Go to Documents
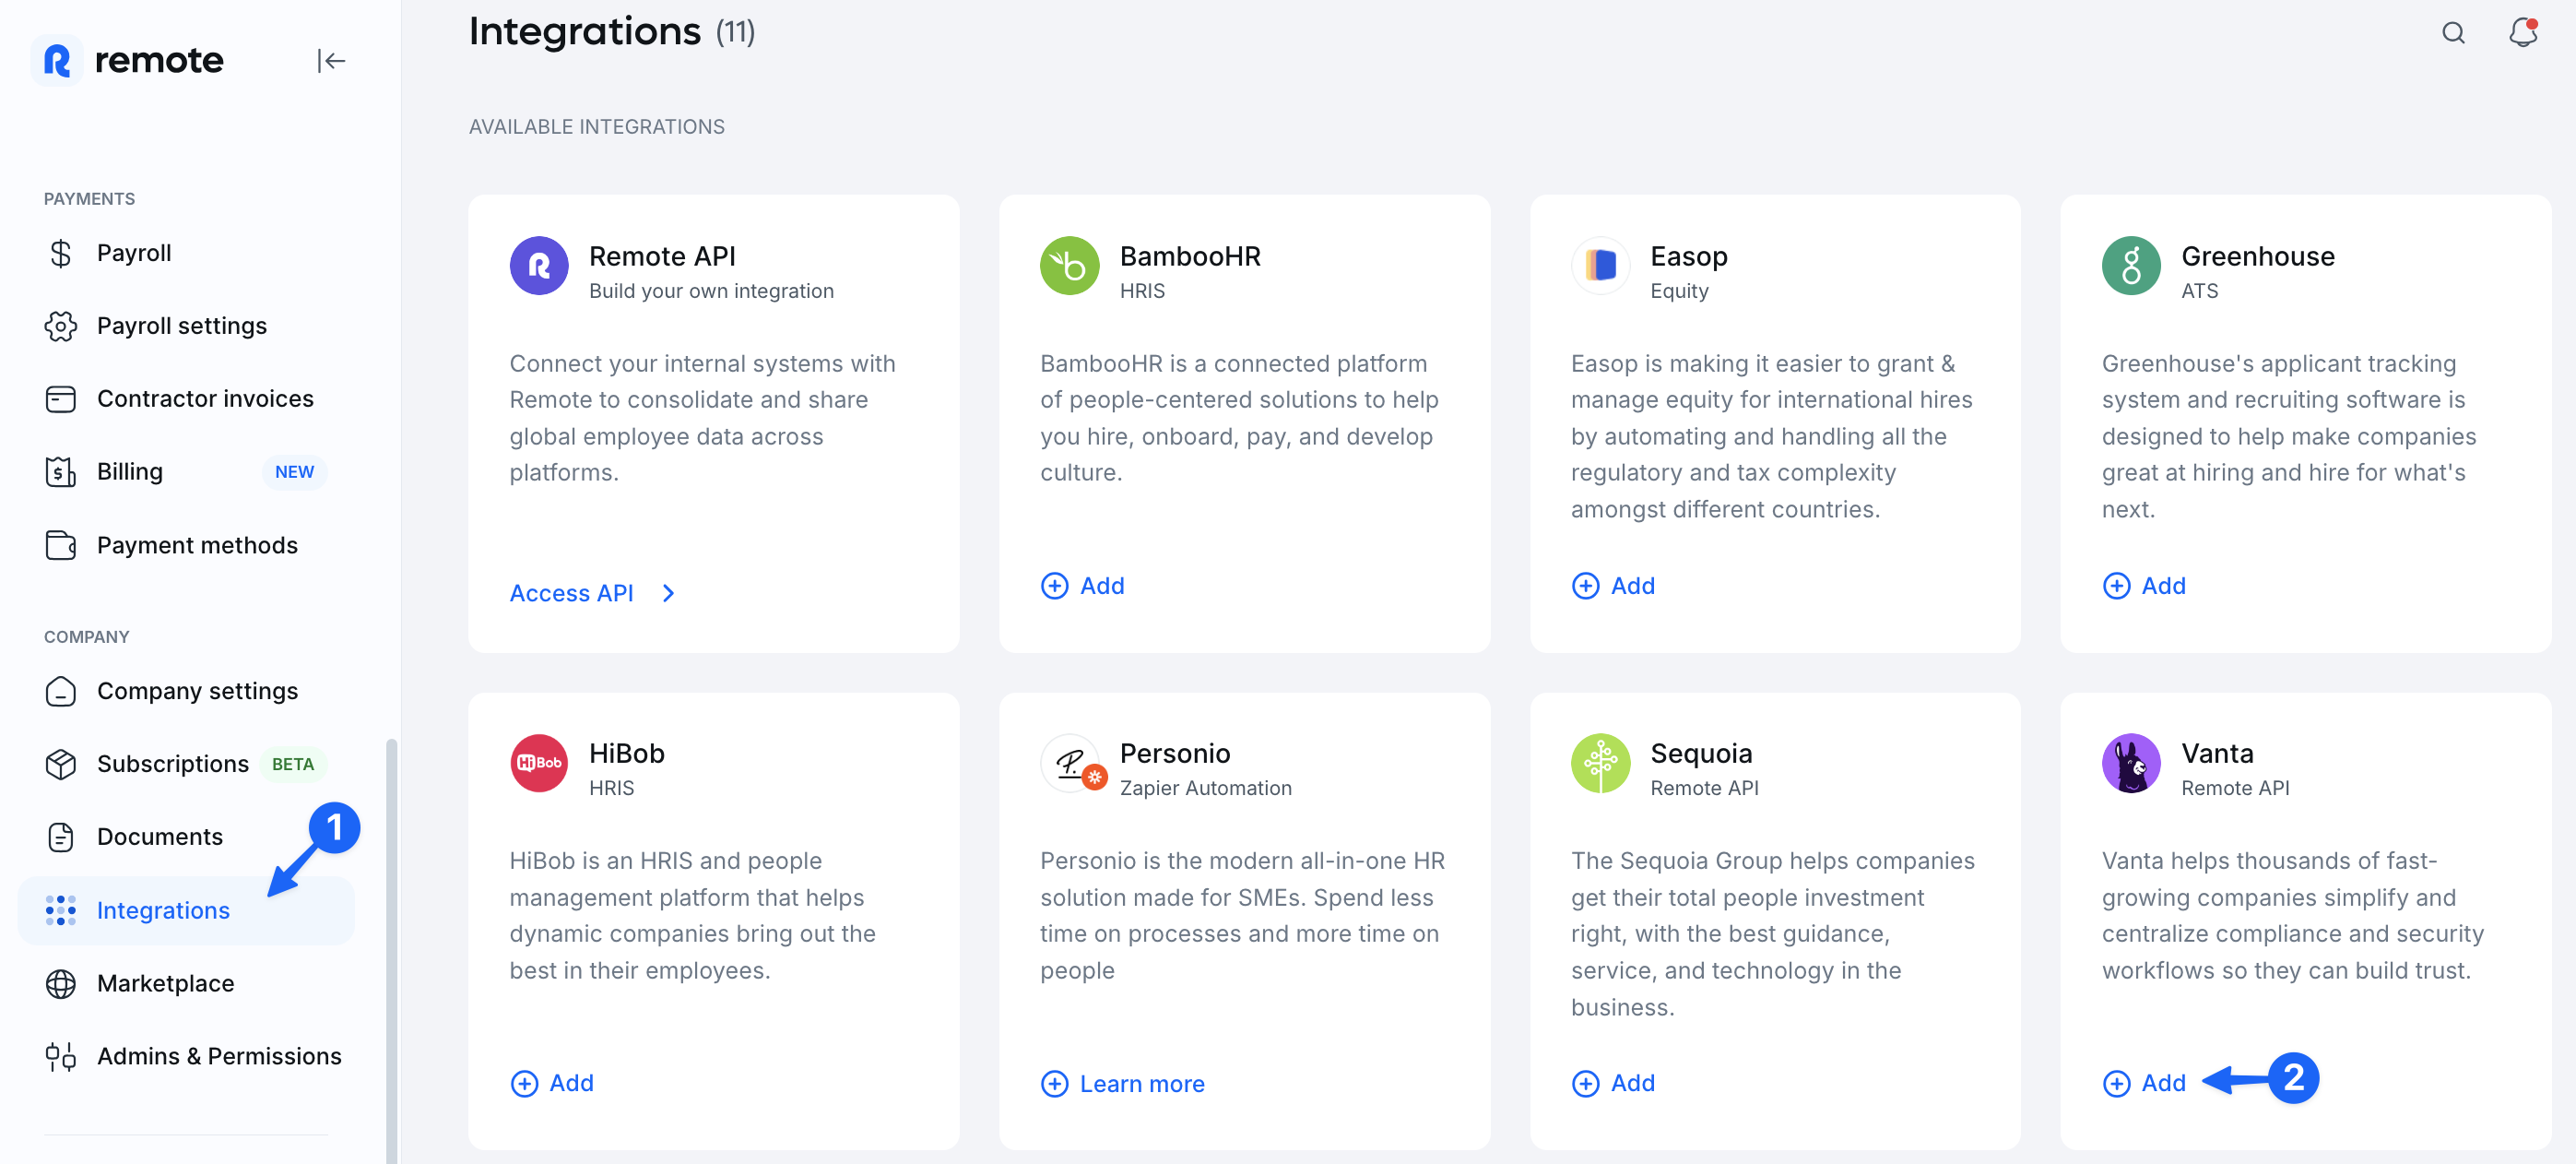The image size is (2576, 1164). coord(186,837)
